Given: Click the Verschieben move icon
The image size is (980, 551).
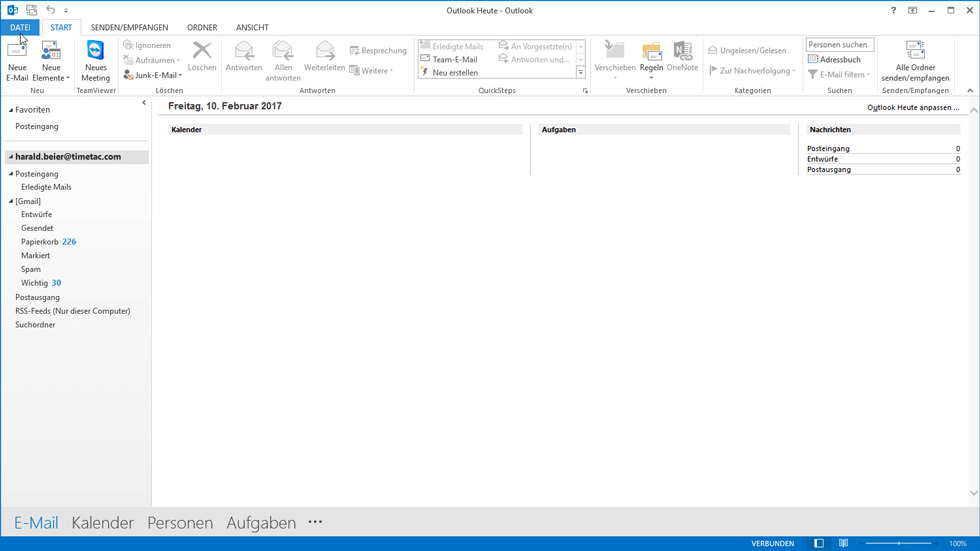Looking at the screenshot, I should (x=614, y=51).
